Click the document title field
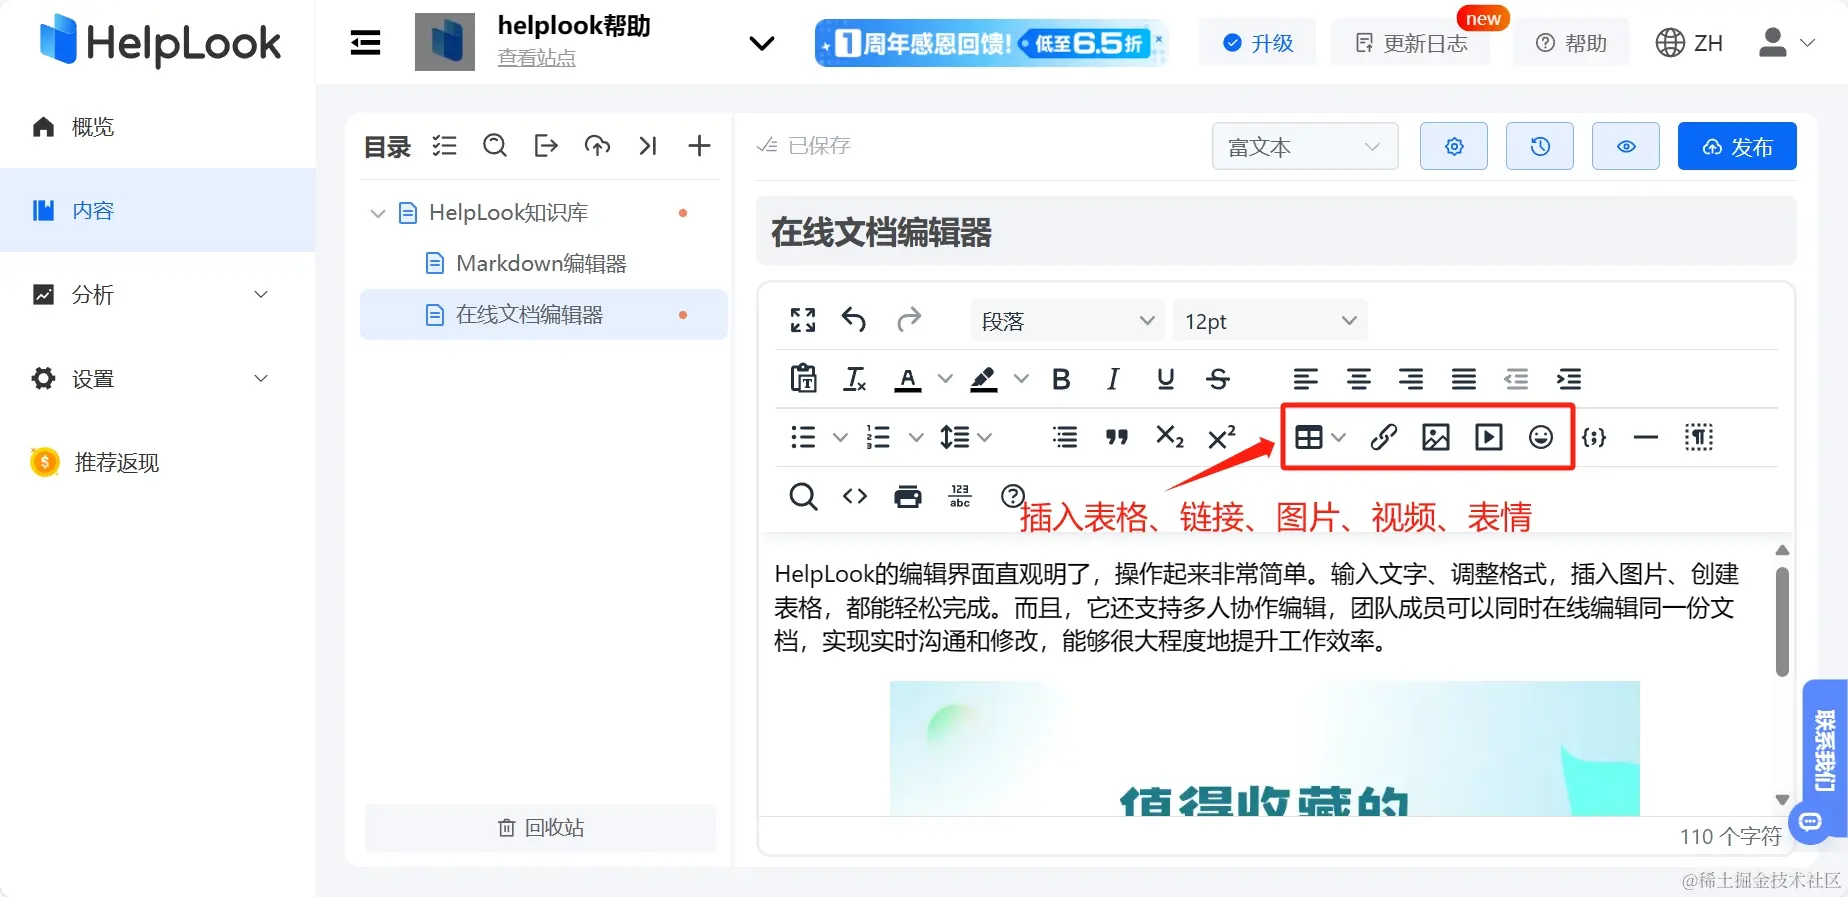 pyautogui.click(x=1276, y=232)
